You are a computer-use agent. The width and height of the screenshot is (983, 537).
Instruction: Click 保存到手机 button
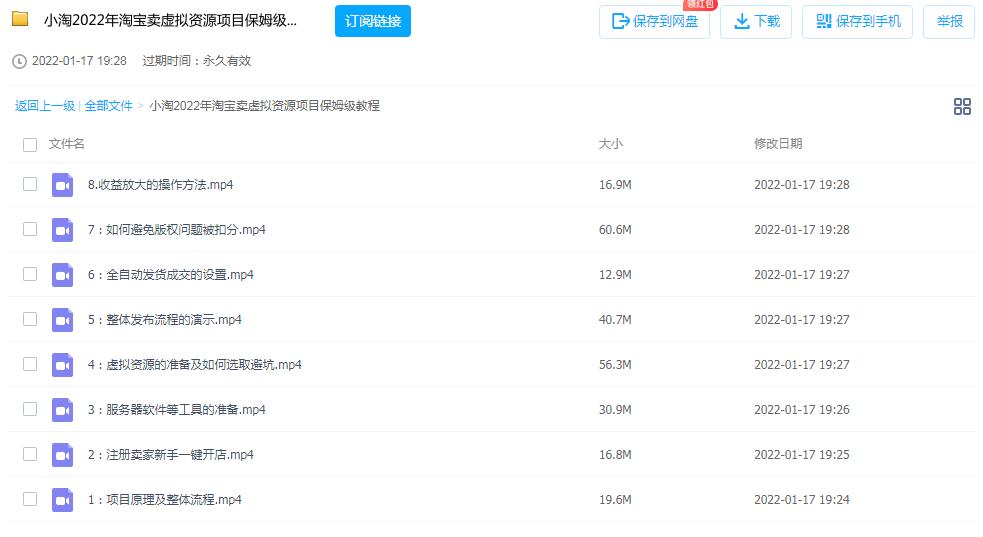[857, 22]
